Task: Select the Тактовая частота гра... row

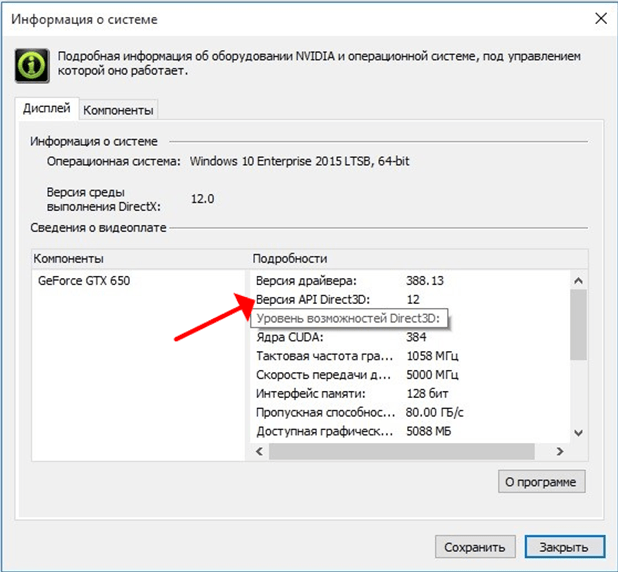Action: pos(410,356)
